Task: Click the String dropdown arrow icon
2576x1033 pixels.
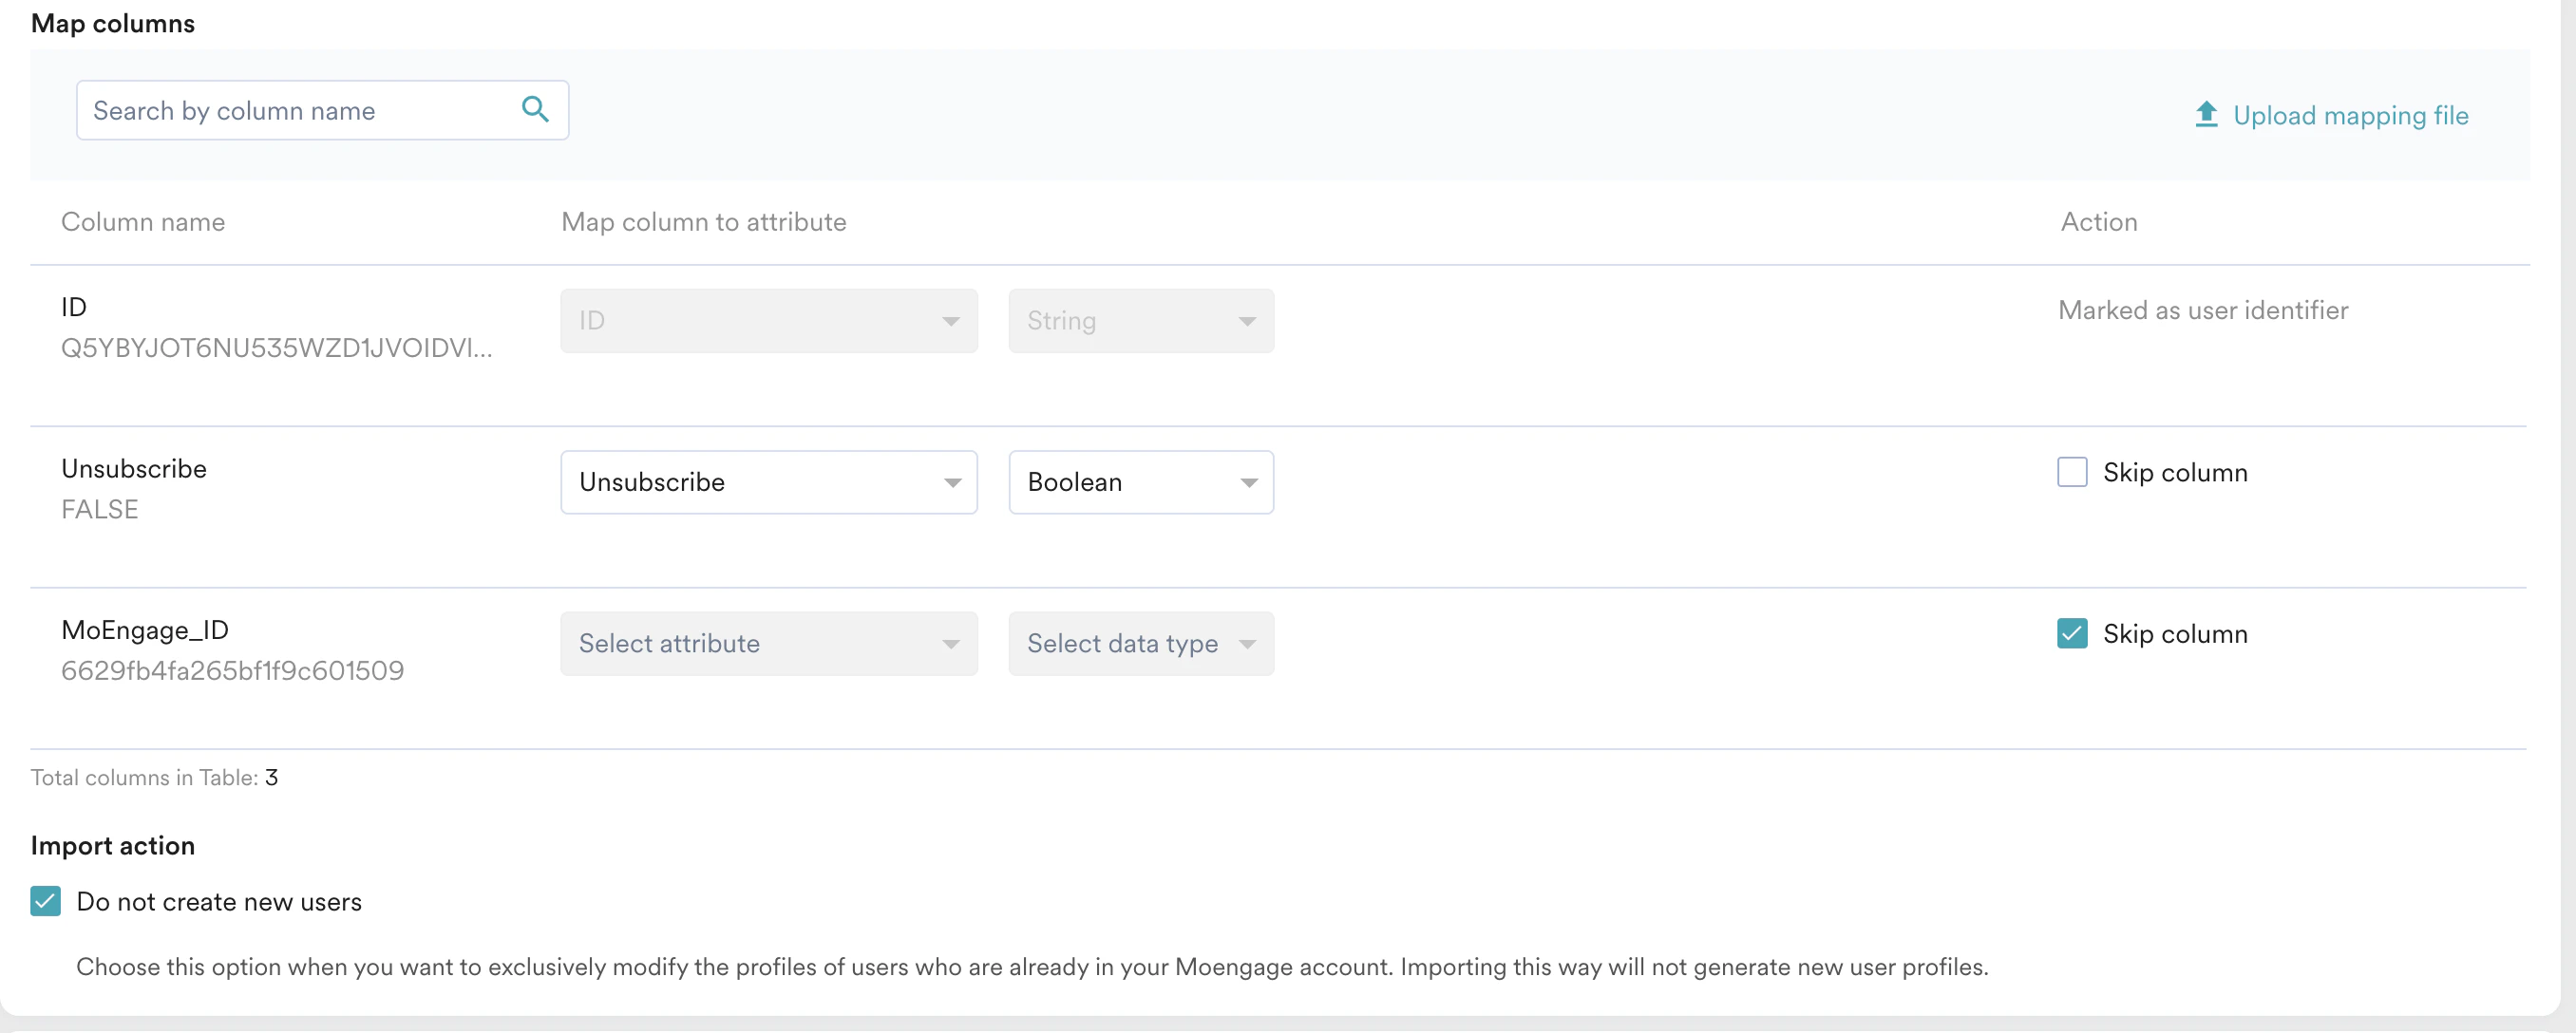Action: (1247, 322)
